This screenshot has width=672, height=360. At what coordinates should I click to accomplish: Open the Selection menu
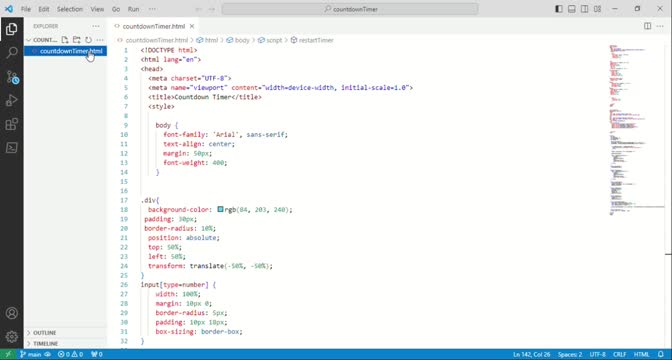point(70,9)
